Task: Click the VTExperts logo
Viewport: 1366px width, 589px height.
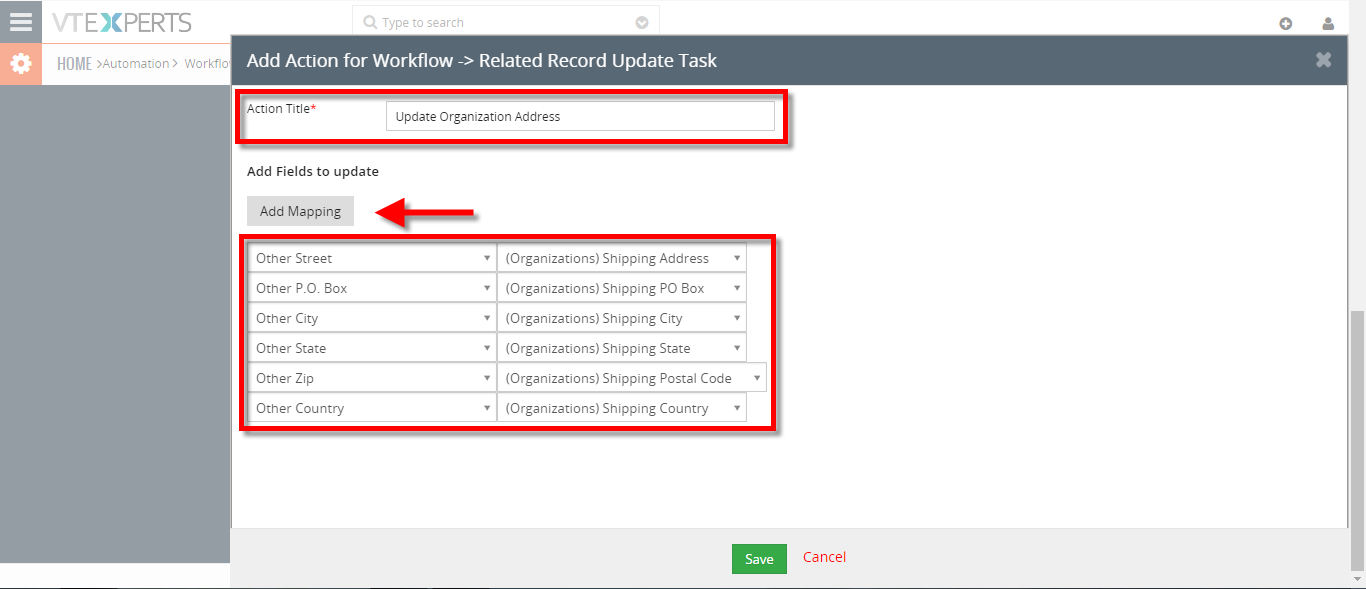Action: (122, 22)
